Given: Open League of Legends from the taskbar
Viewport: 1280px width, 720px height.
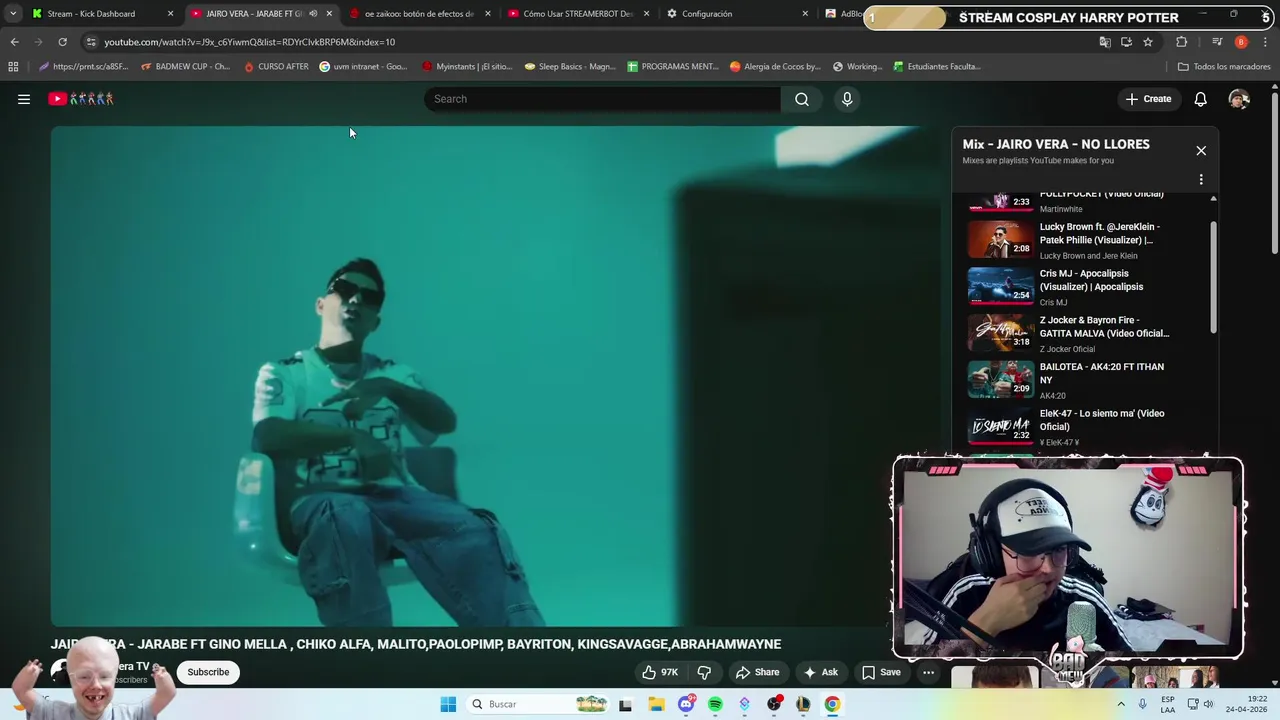Looking at the screenshot, I should tap(803, 704).
